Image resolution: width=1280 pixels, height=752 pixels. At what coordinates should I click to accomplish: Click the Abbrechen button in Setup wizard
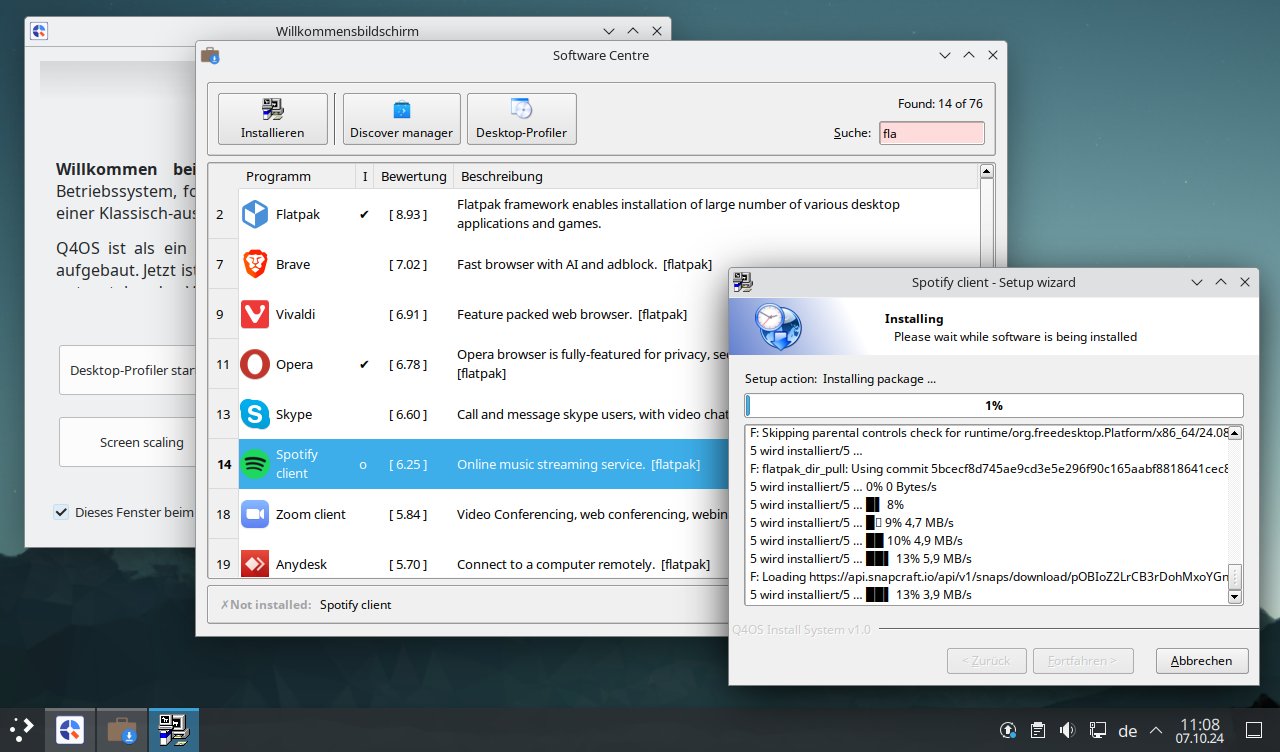[x=1202, y=660]
